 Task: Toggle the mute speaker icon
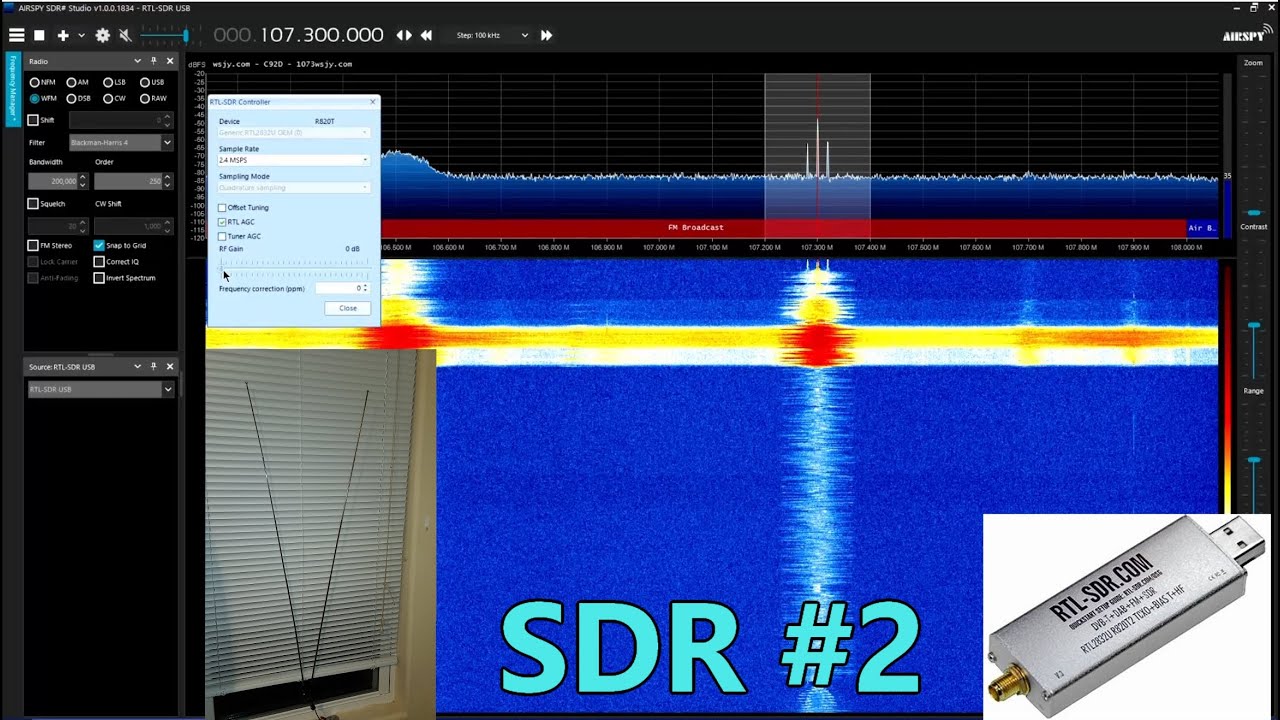tap(125, 35)
